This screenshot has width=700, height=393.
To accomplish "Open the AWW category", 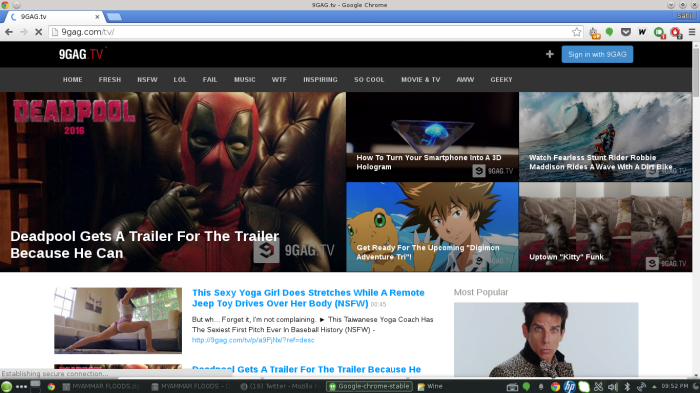I will click(465, 79).
